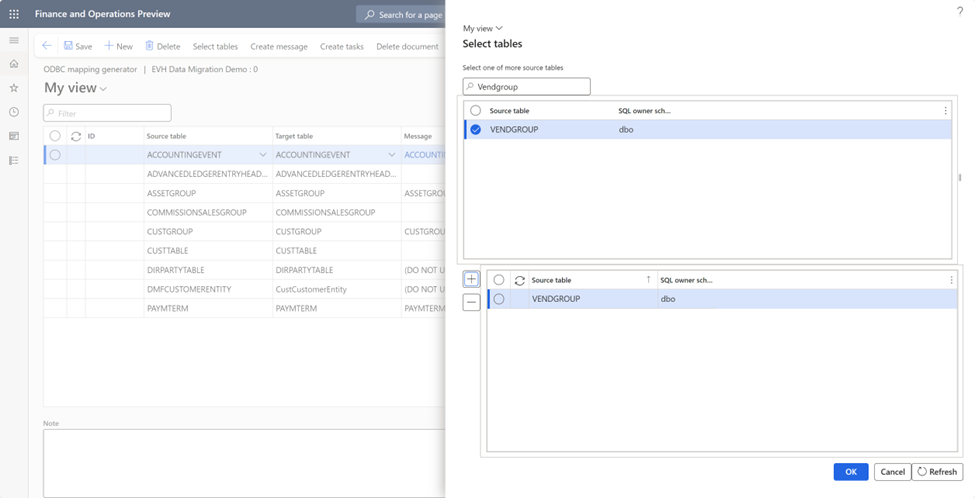
Task: Click SQL owner sch... header in upper grid
Action: point(644,111)
